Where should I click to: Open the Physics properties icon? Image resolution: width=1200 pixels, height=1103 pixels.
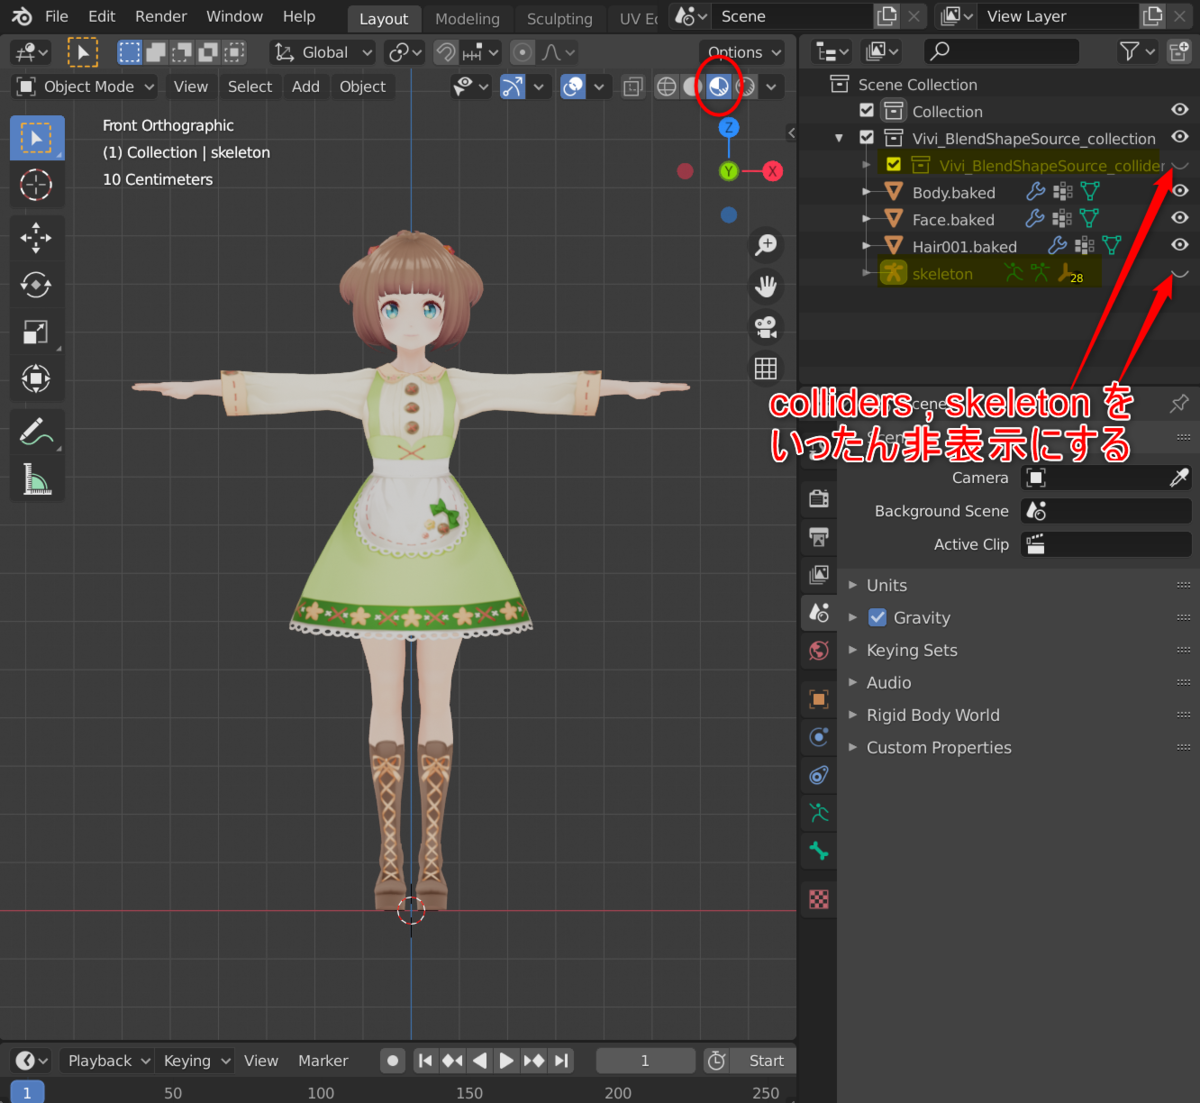[819, 737]
